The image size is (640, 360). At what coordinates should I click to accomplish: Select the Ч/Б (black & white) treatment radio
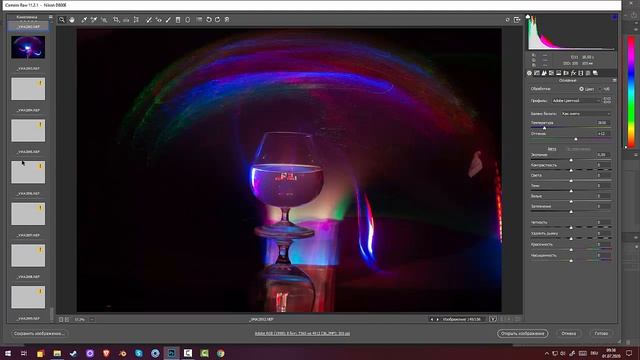click(600, 89)
